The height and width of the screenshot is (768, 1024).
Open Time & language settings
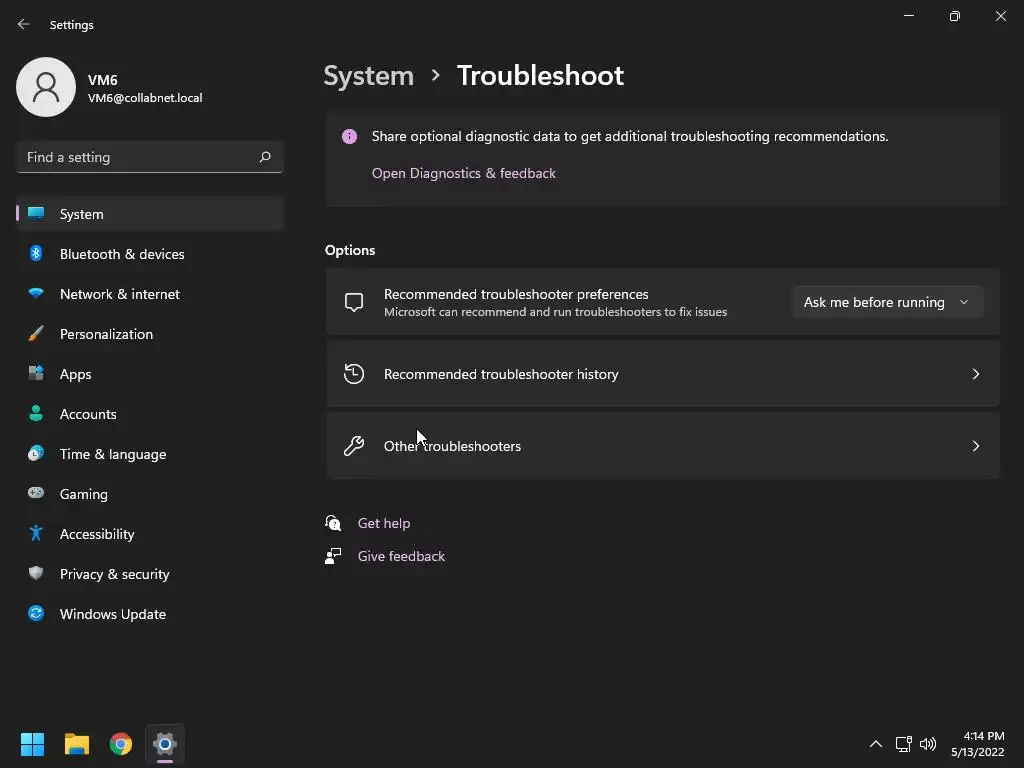[x=113, y=454]
